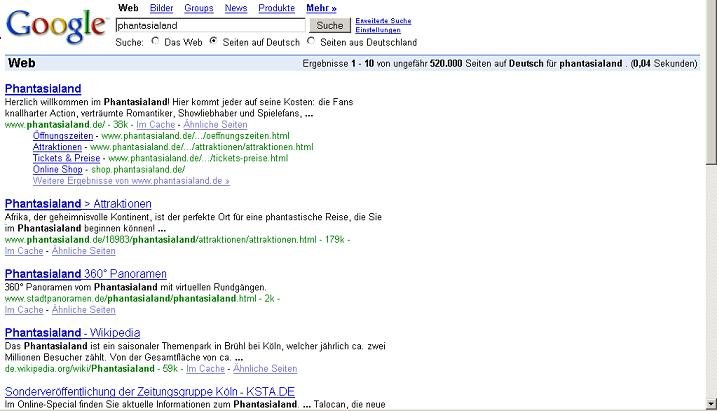Screen dimensions: 717x411
Task: Open the News search tab
Action: point(236,8)
